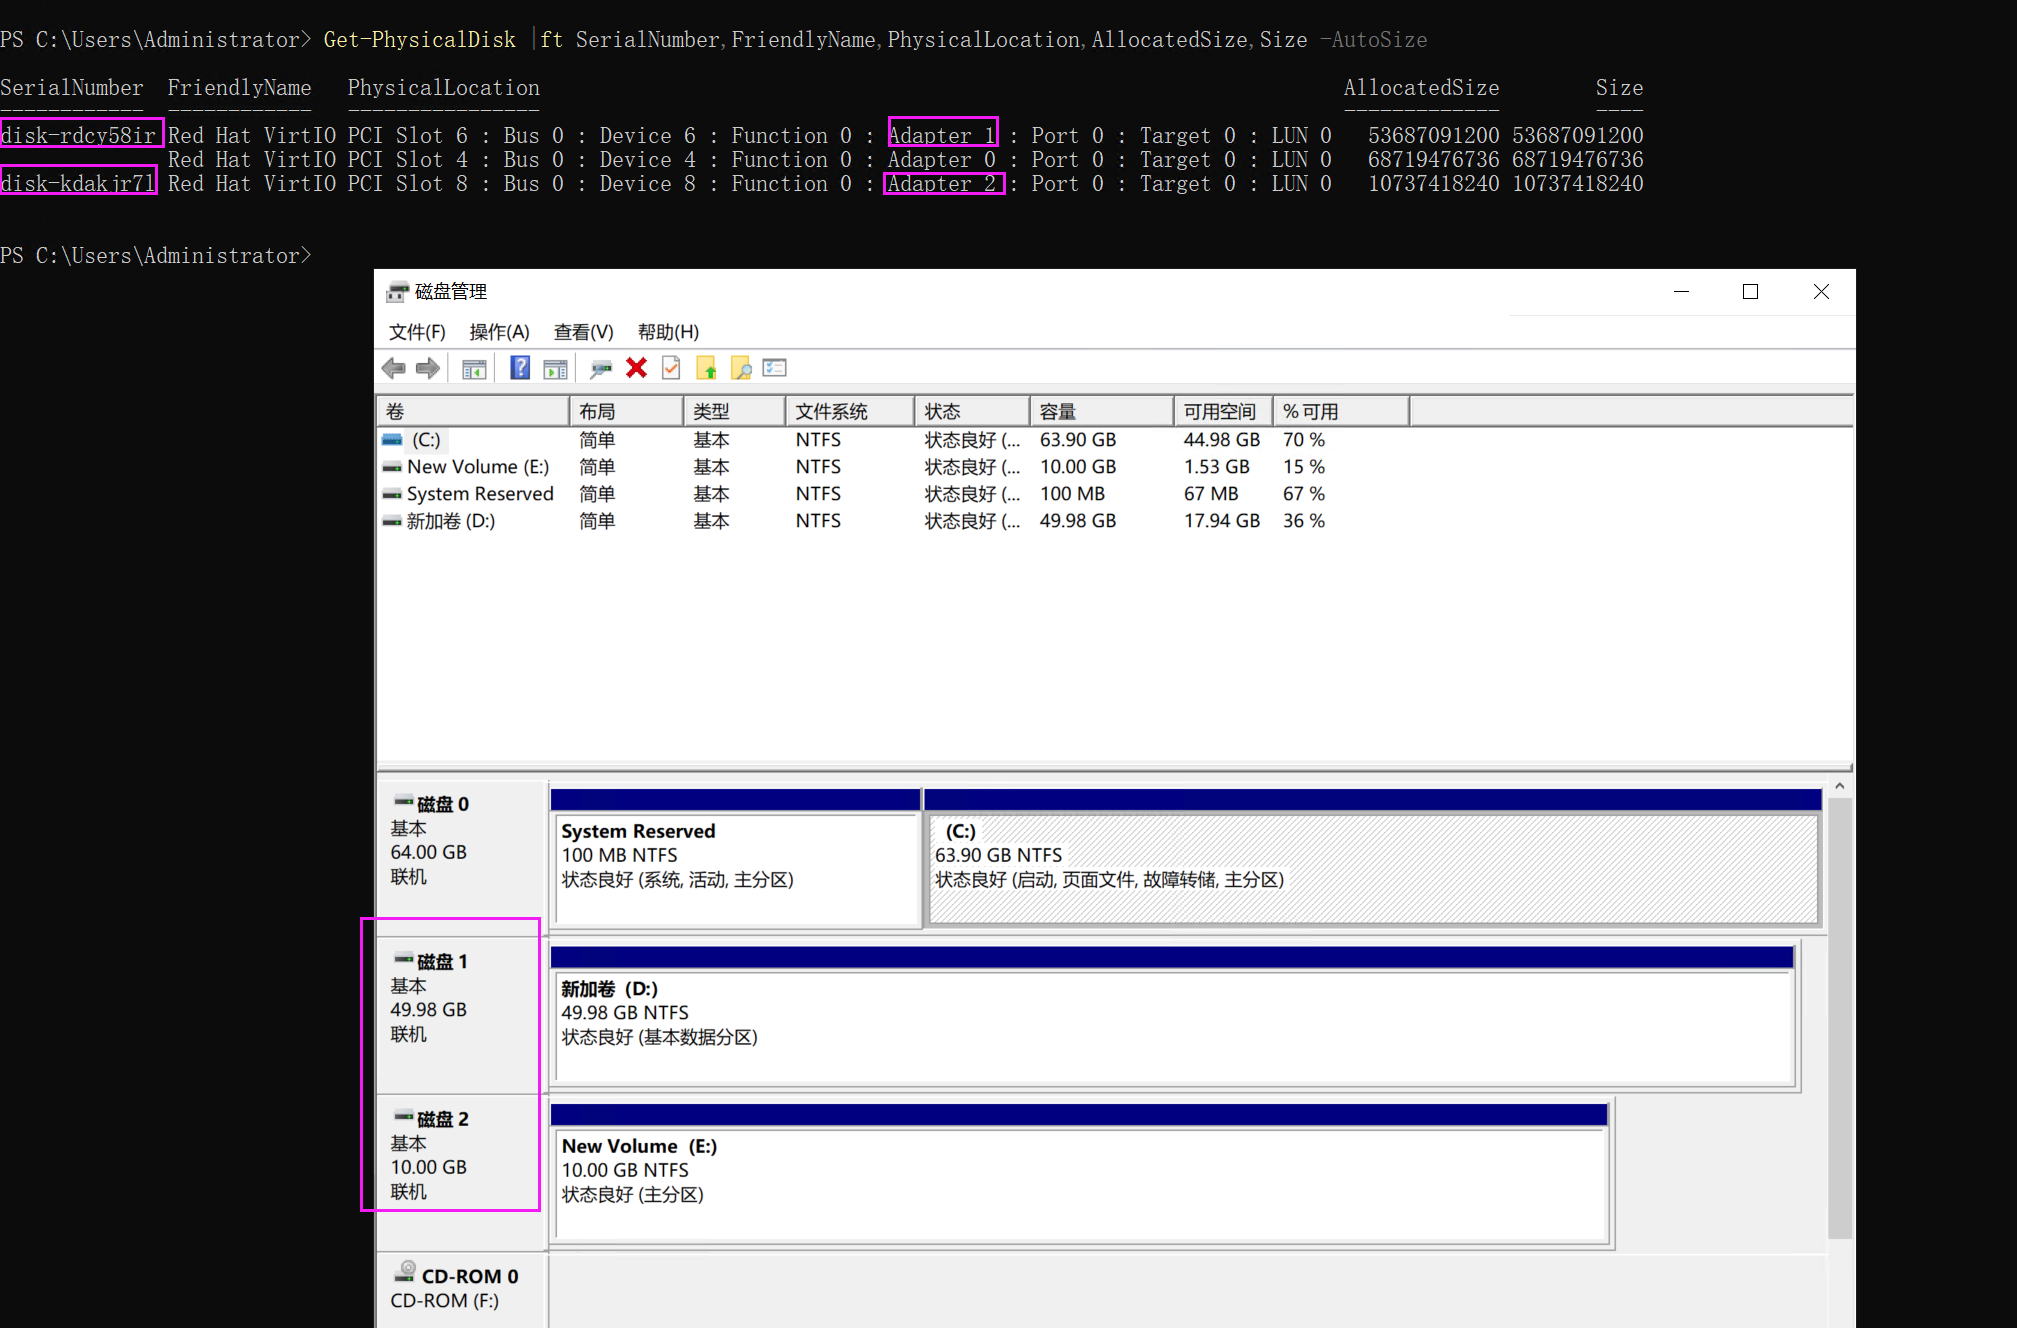Open the 文件(F) menu
This screenshot has width=2017, height=1328.
[416, 332]
